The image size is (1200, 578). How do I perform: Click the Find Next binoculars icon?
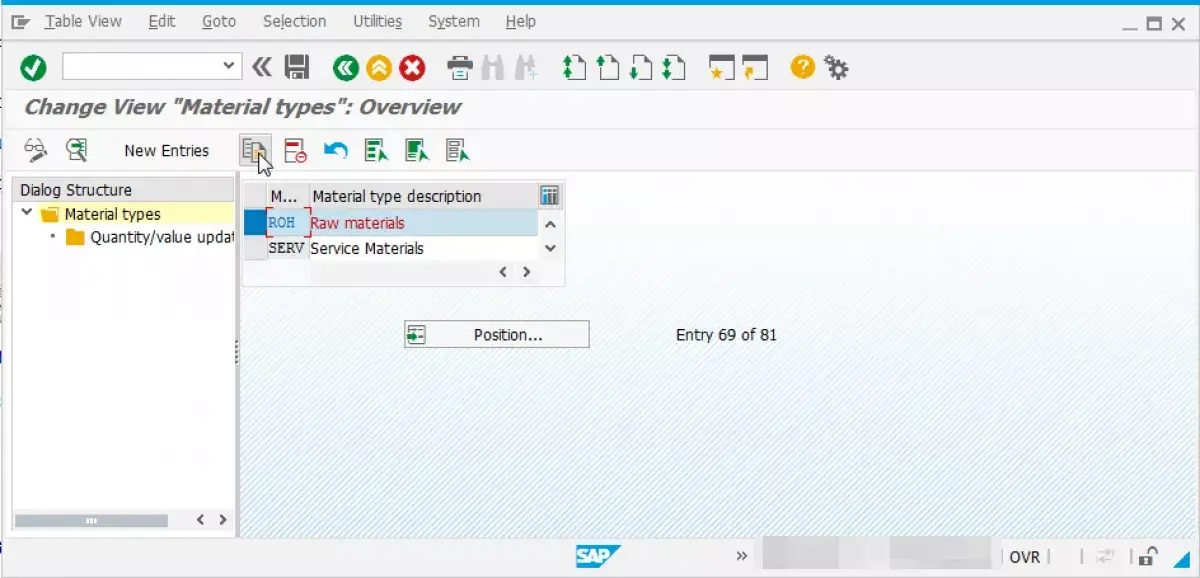(x=525, y=68)
